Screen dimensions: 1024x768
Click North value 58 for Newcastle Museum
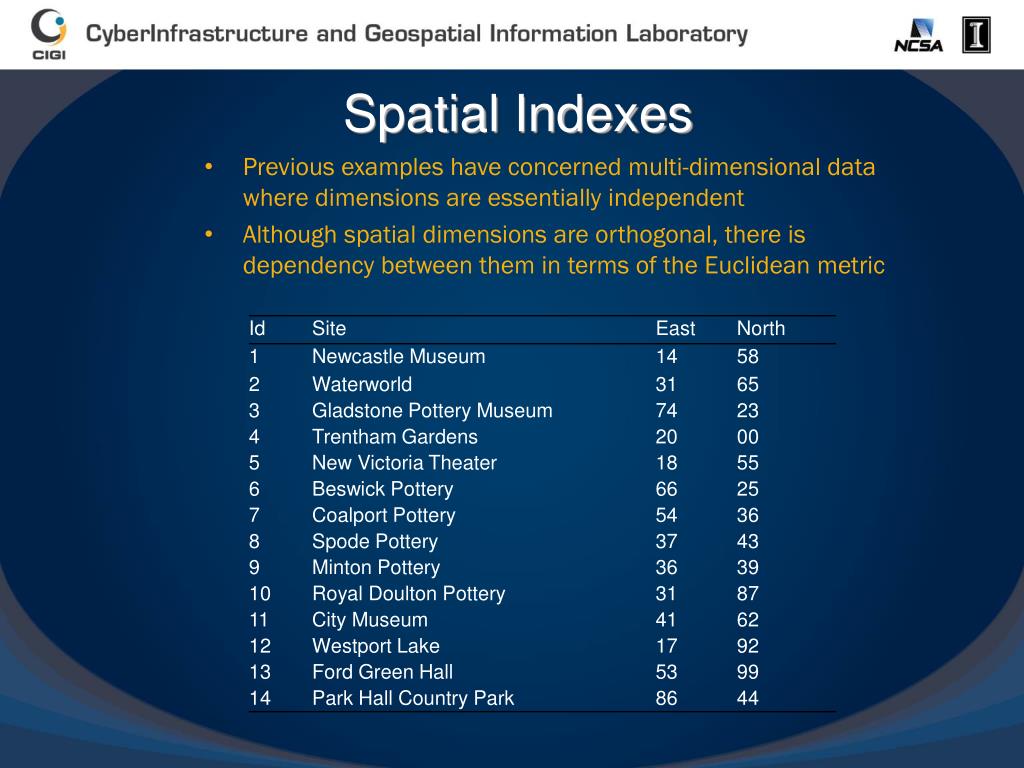748,357
